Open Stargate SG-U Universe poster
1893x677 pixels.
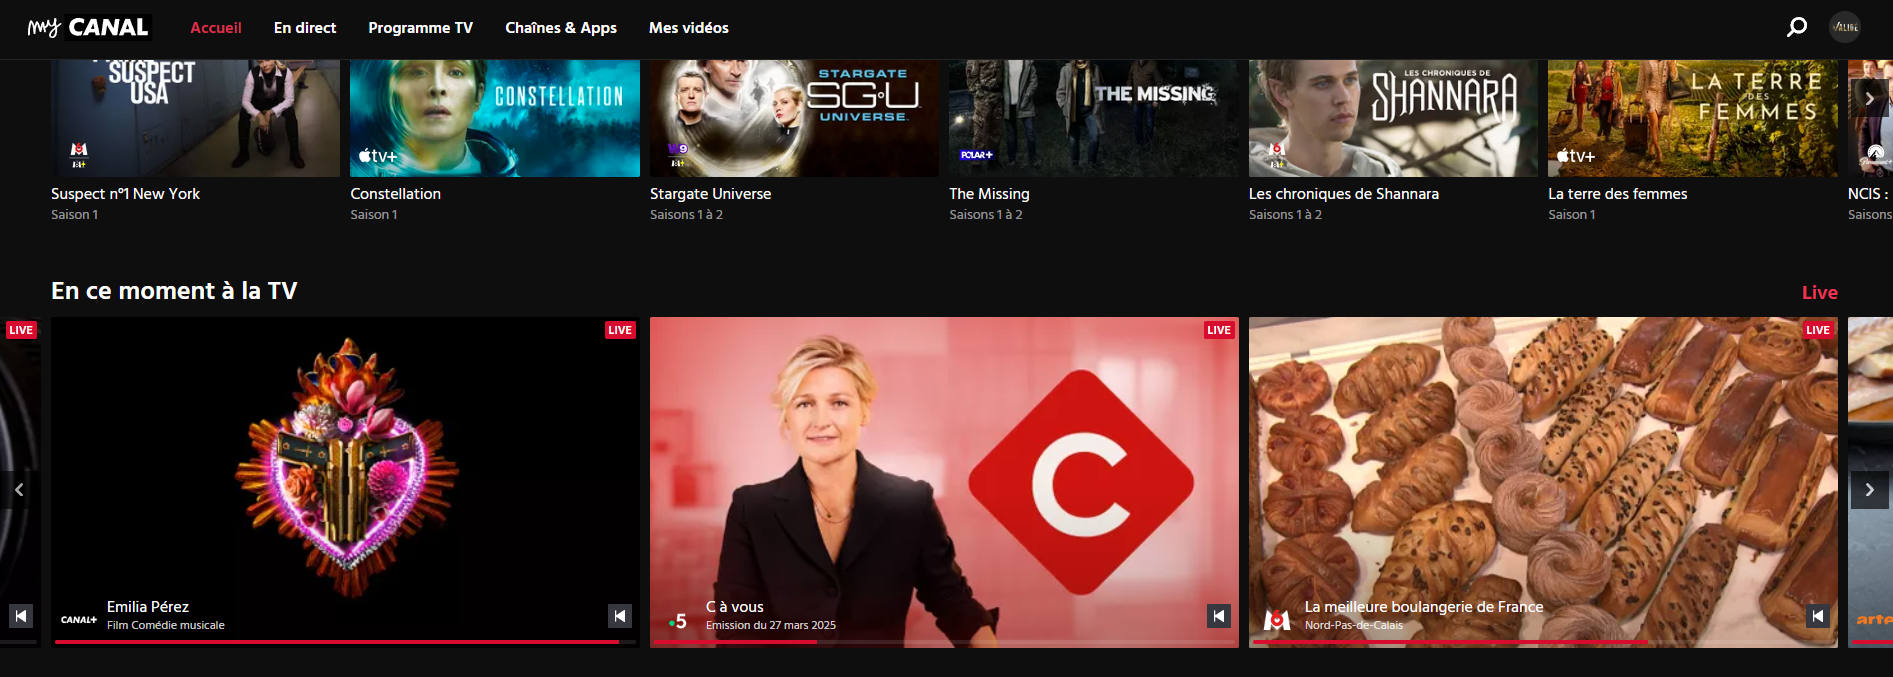794,118
